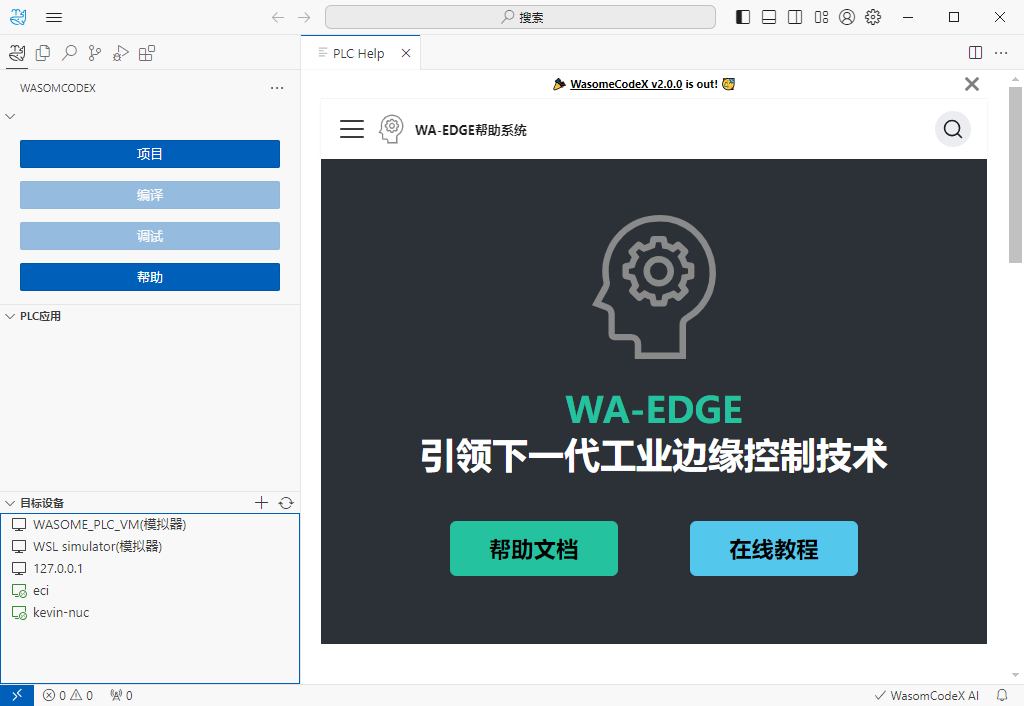The height and width of the screenshot is (706, 1024).
Task: Refresh the 目标设备 list
Action: point(286,502)
